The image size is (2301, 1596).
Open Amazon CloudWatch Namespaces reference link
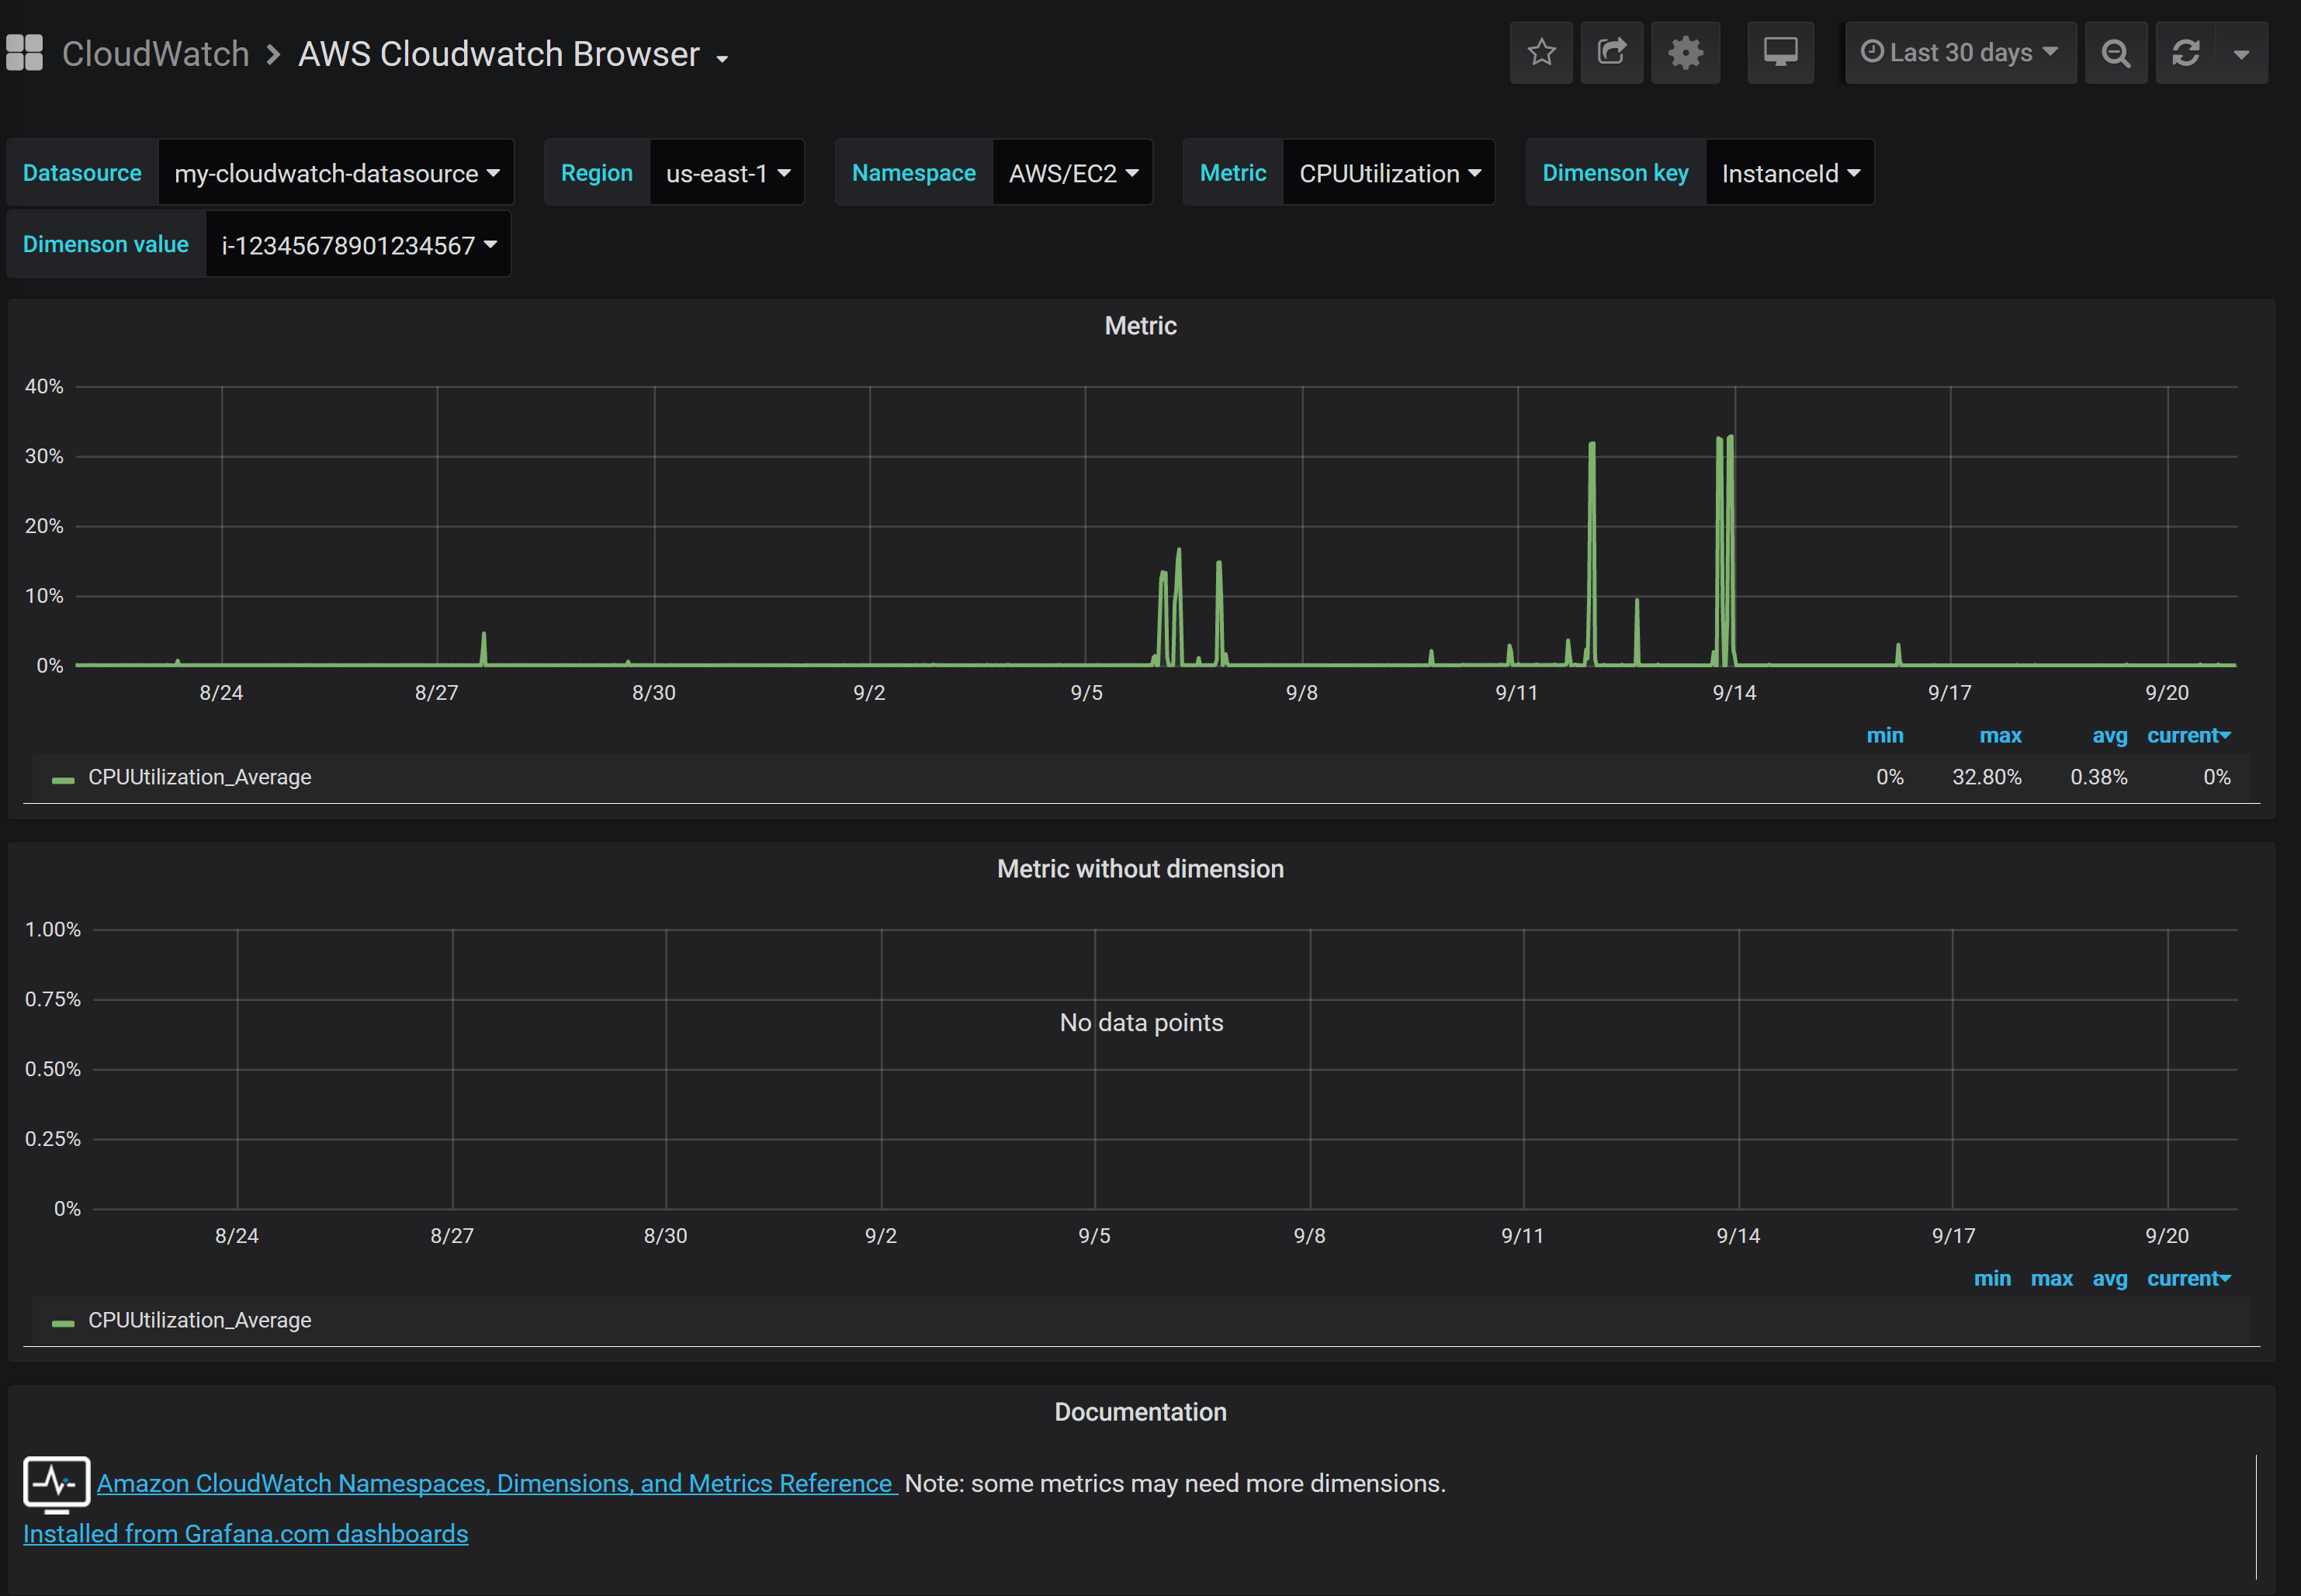(495, 1484)
